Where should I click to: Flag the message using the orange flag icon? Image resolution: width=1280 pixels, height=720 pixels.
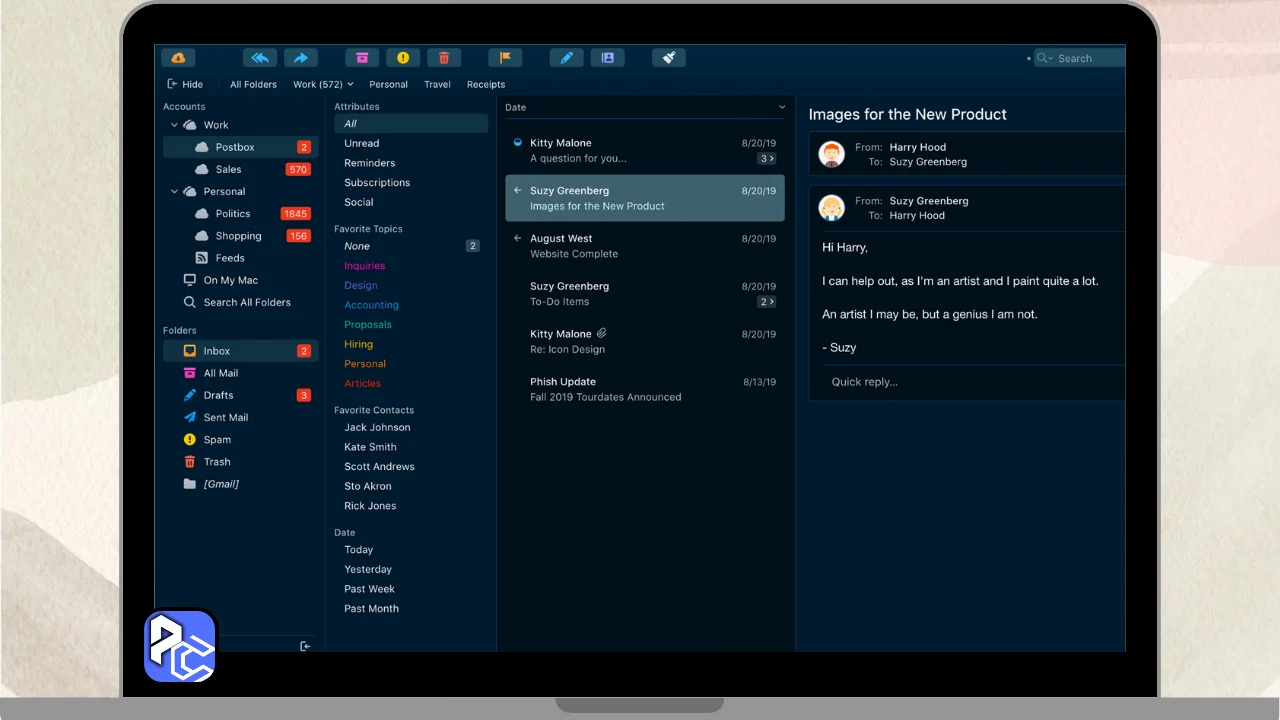coord(505,58)
